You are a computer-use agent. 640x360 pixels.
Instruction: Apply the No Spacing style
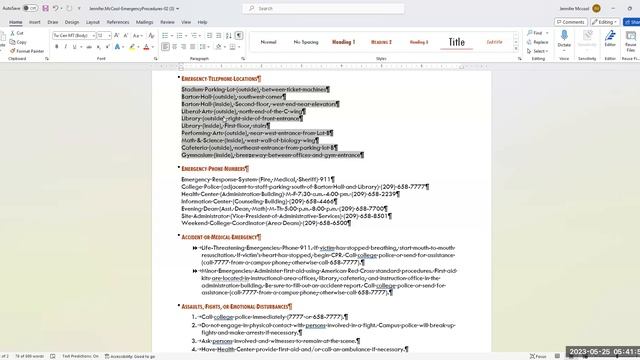tap(306, 42)
